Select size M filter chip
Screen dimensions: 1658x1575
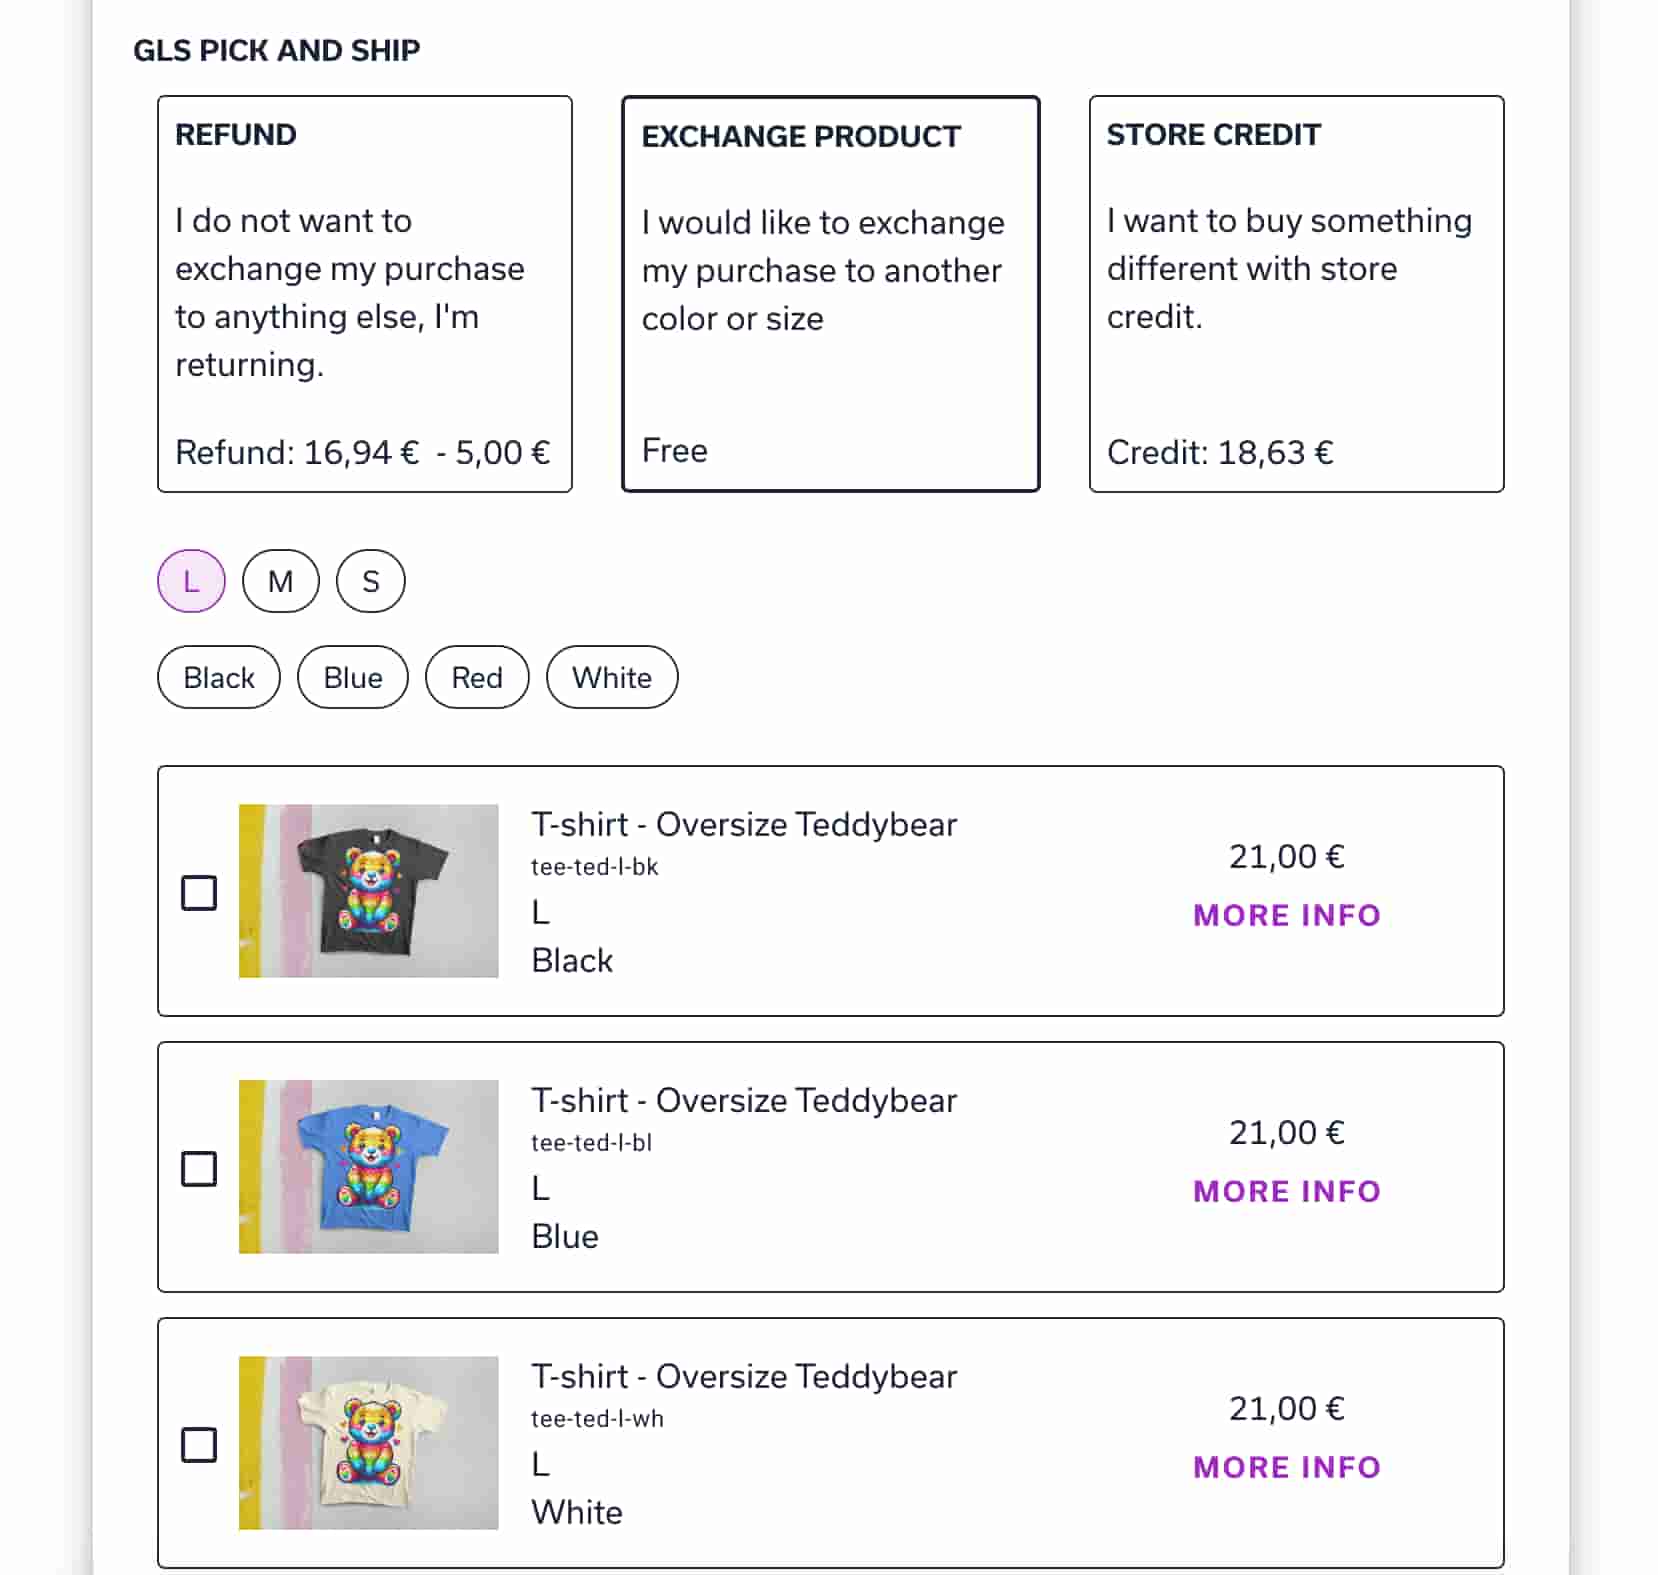281,581
